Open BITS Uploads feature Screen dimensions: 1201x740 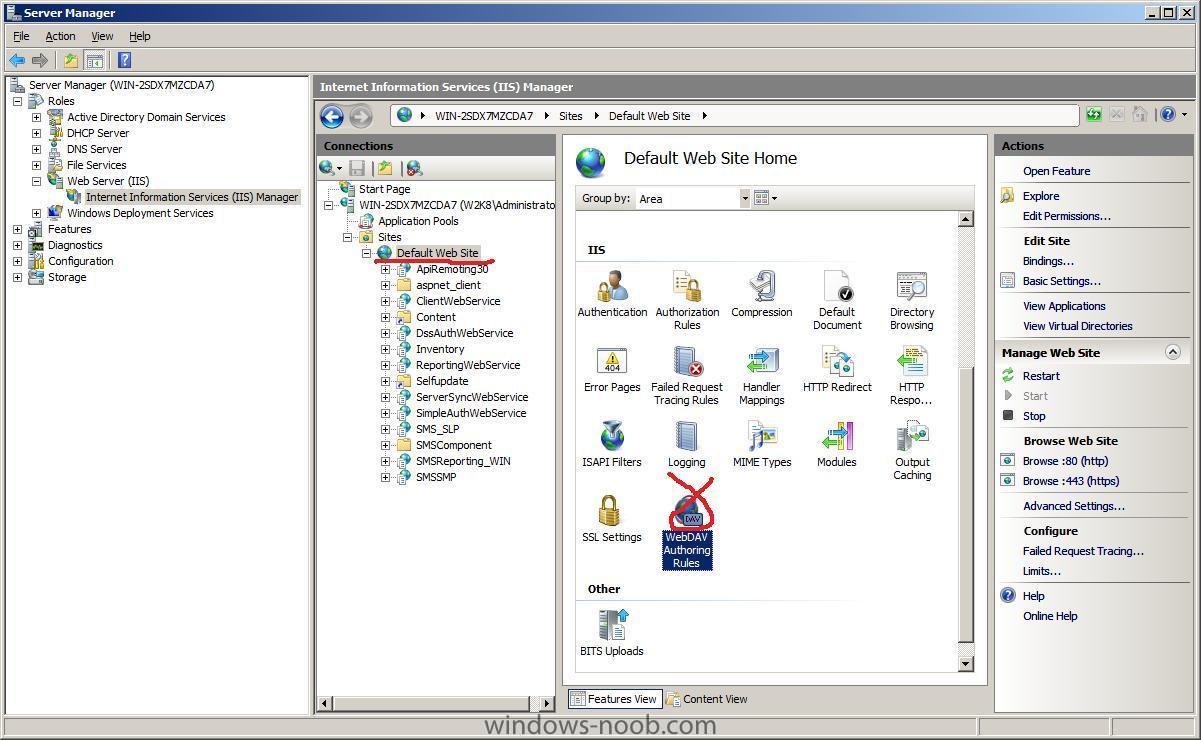[x=612, y=632]
